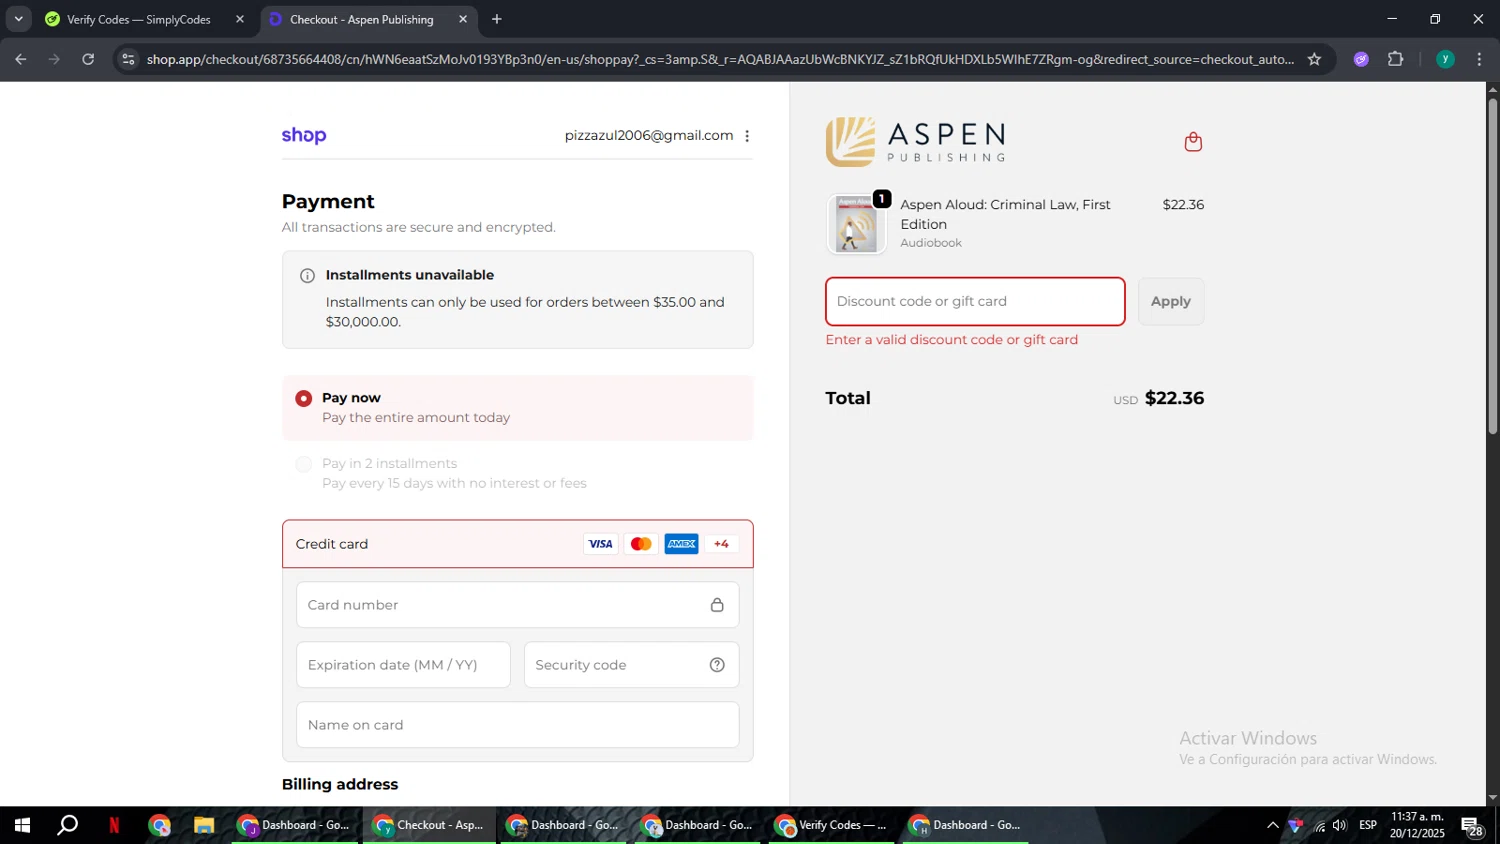Click the Shop logo
Image resolution: width=1500 pixels, height=844 pixels.
[304, 136]
